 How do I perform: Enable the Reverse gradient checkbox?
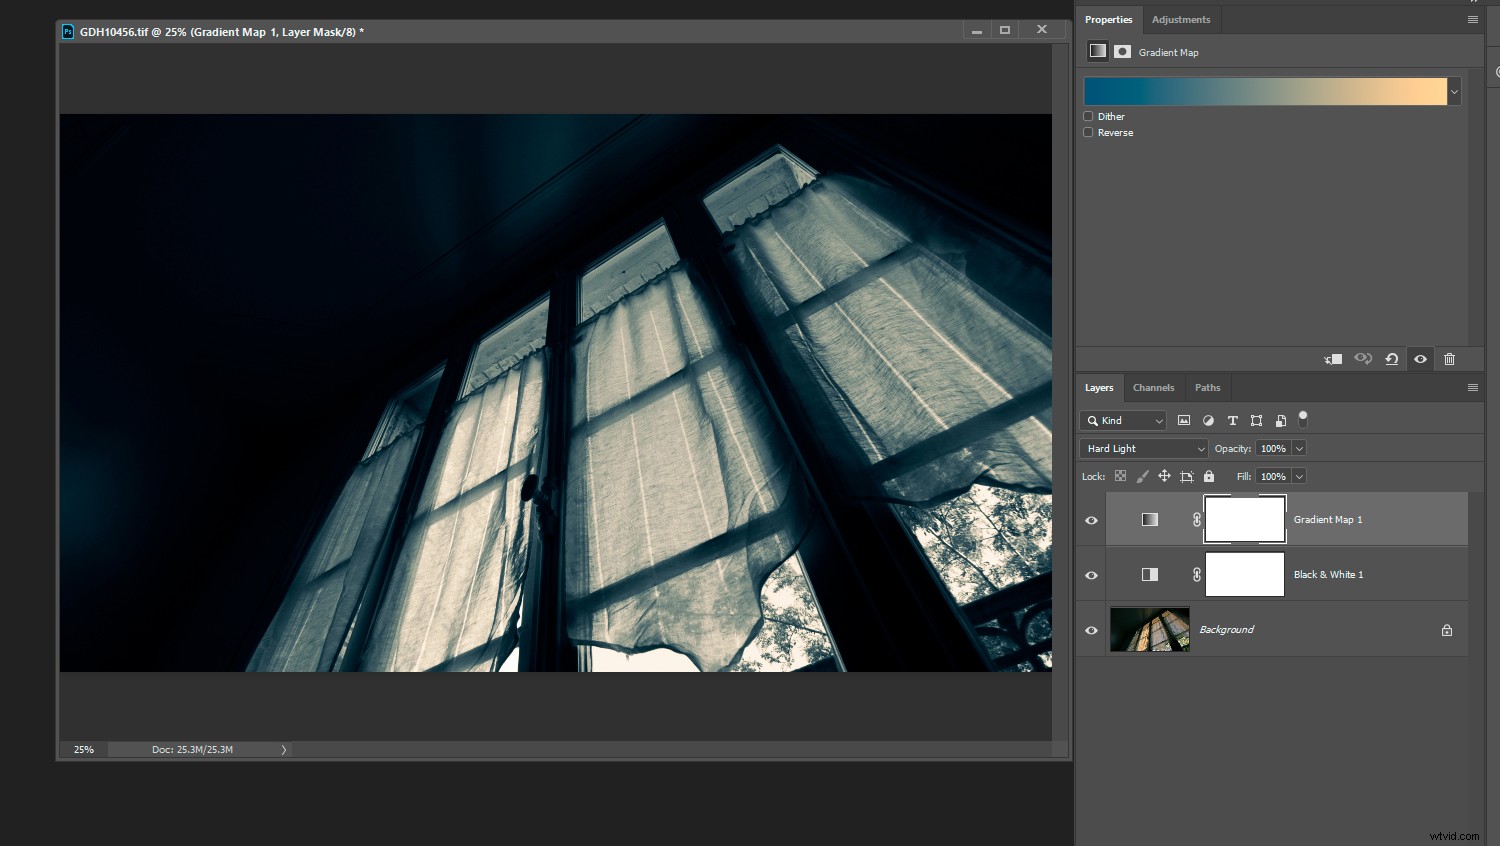click(x=1088, y=132)
